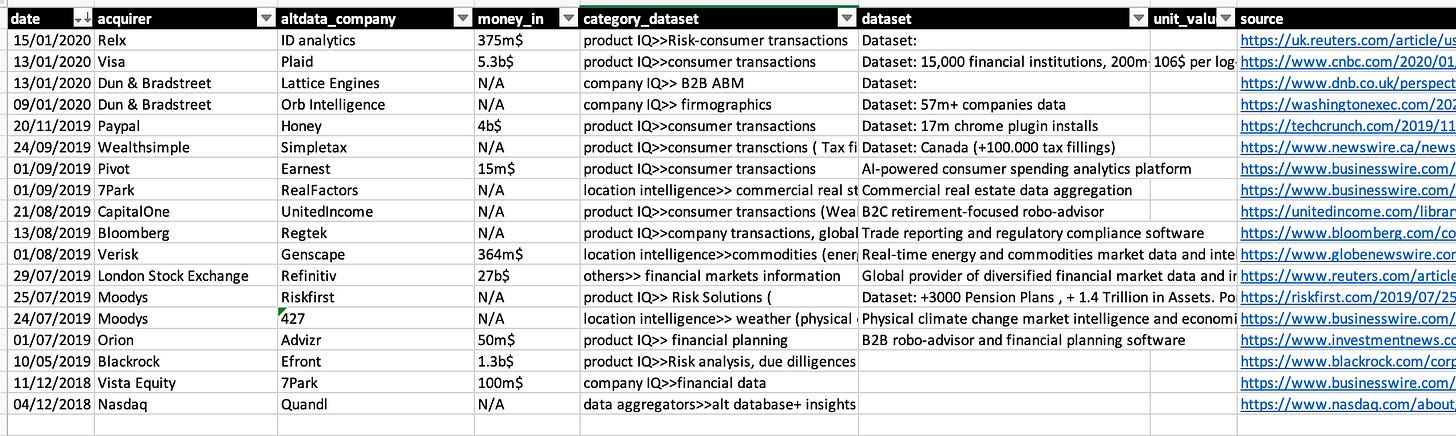Open the category_dataset filter dropdown
This screenshot has height=436, width=1456.
tap(847, 19)
